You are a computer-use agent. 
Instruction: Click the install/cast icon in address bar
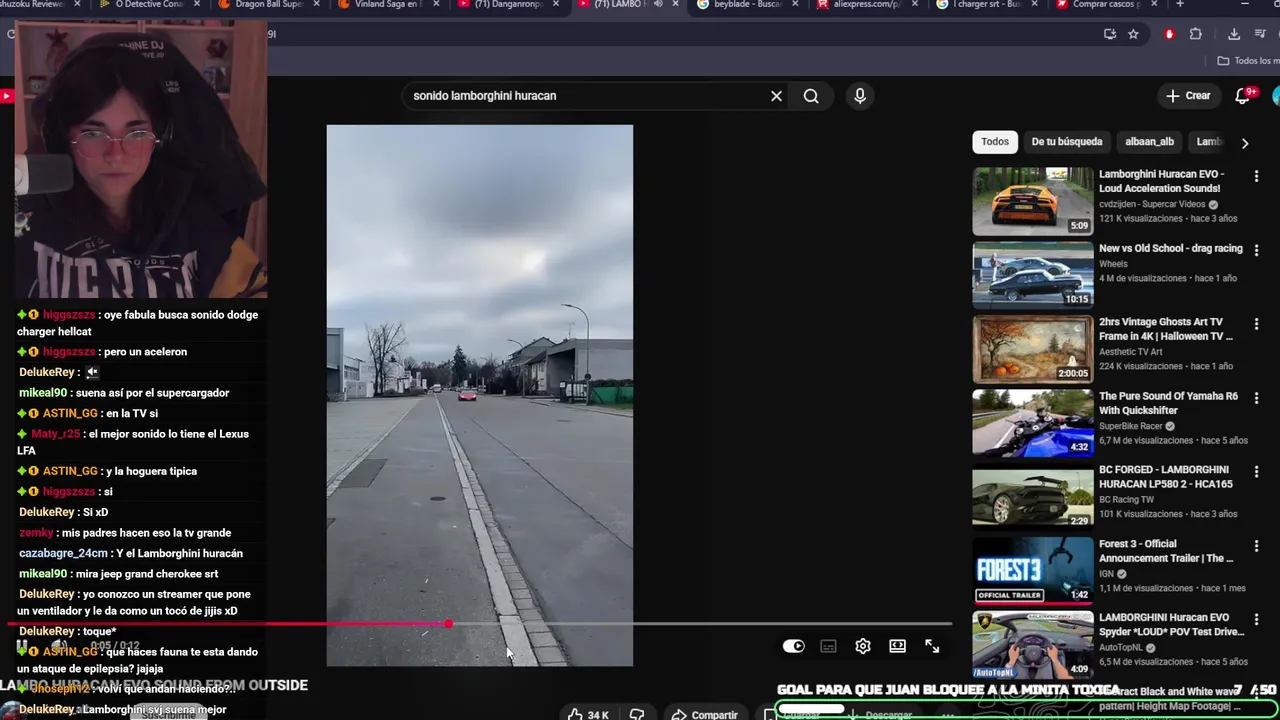click(1110, 34)
